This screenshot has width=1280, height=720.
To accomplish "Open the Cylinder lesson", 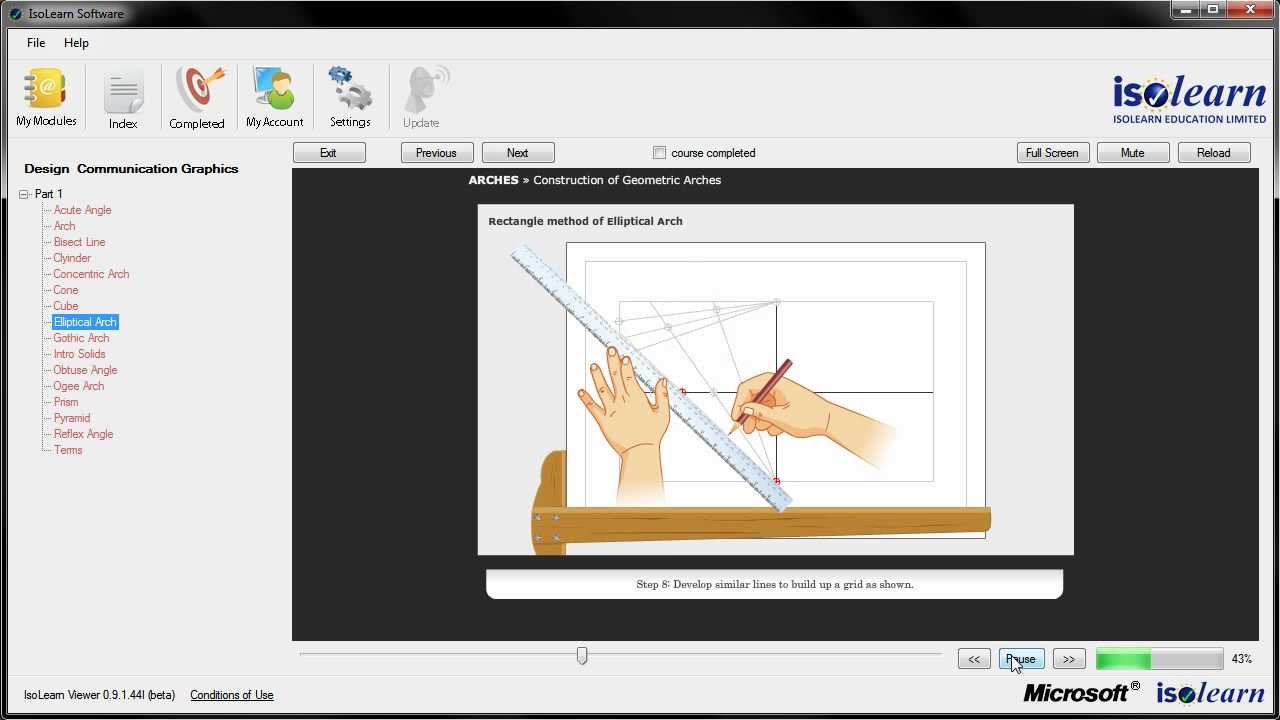I will coord(72,258).
